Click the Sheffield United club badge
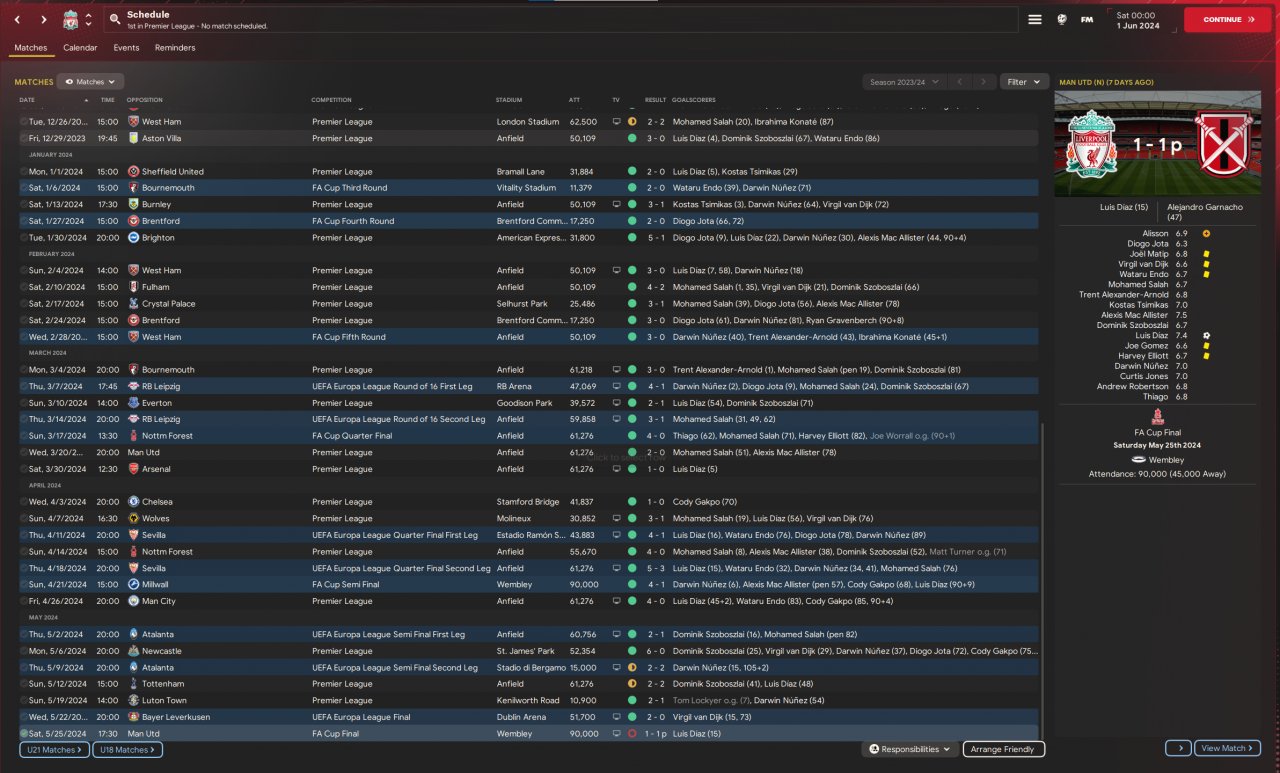The image size is (1280, 773). coord(134,172)
